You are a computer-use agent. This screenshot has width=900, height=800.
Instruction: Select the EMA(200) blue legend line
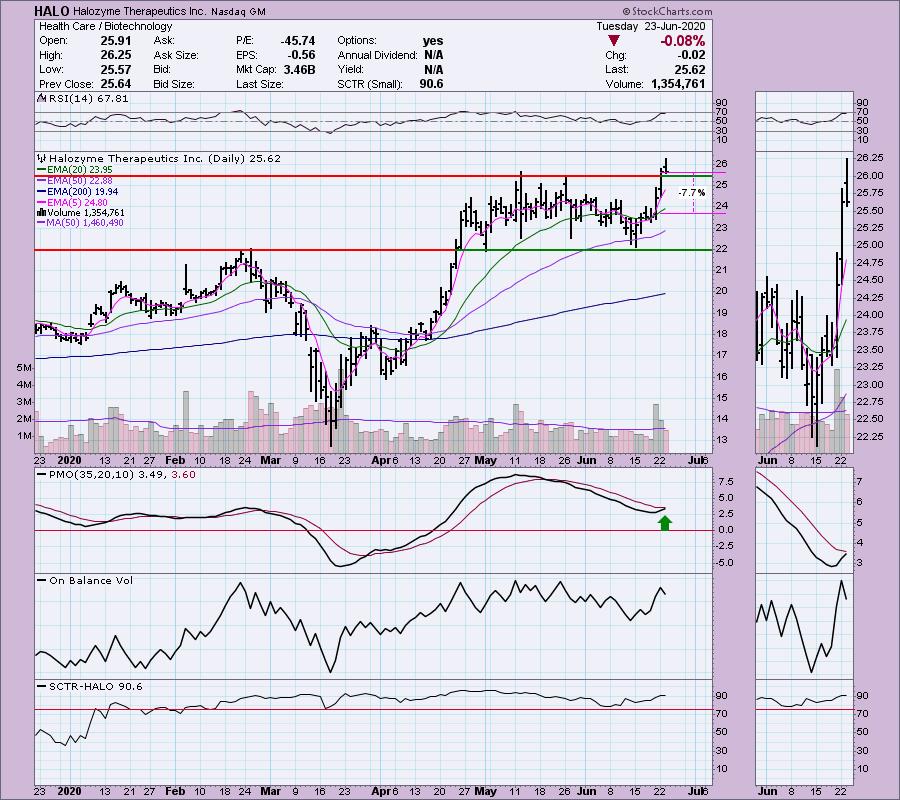pyautogui.click(x=42, y=192)
